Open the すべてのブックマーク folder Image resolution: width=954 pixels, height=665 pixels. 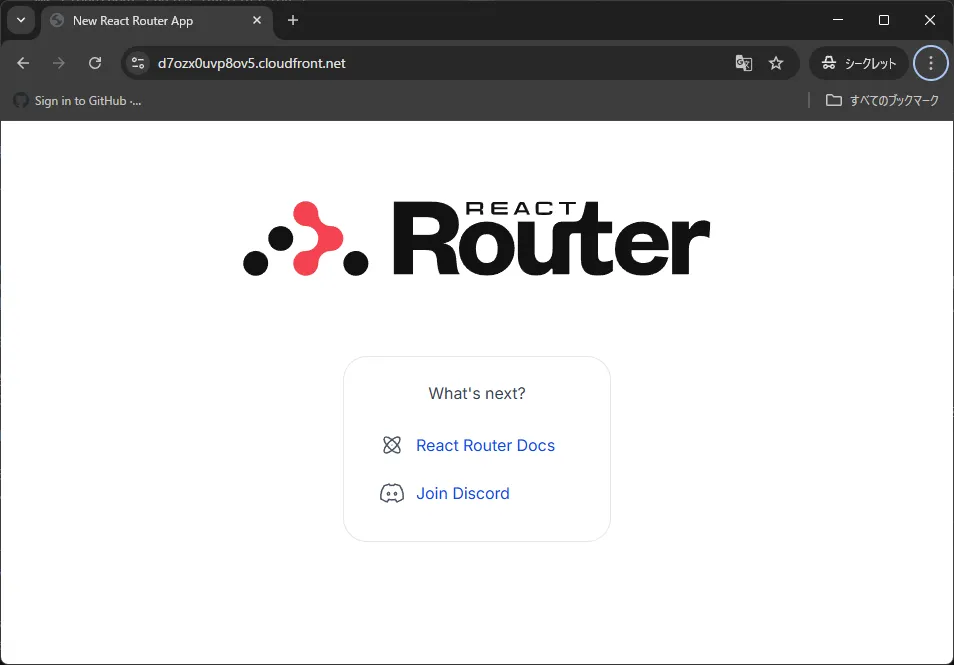click(882, 100)
